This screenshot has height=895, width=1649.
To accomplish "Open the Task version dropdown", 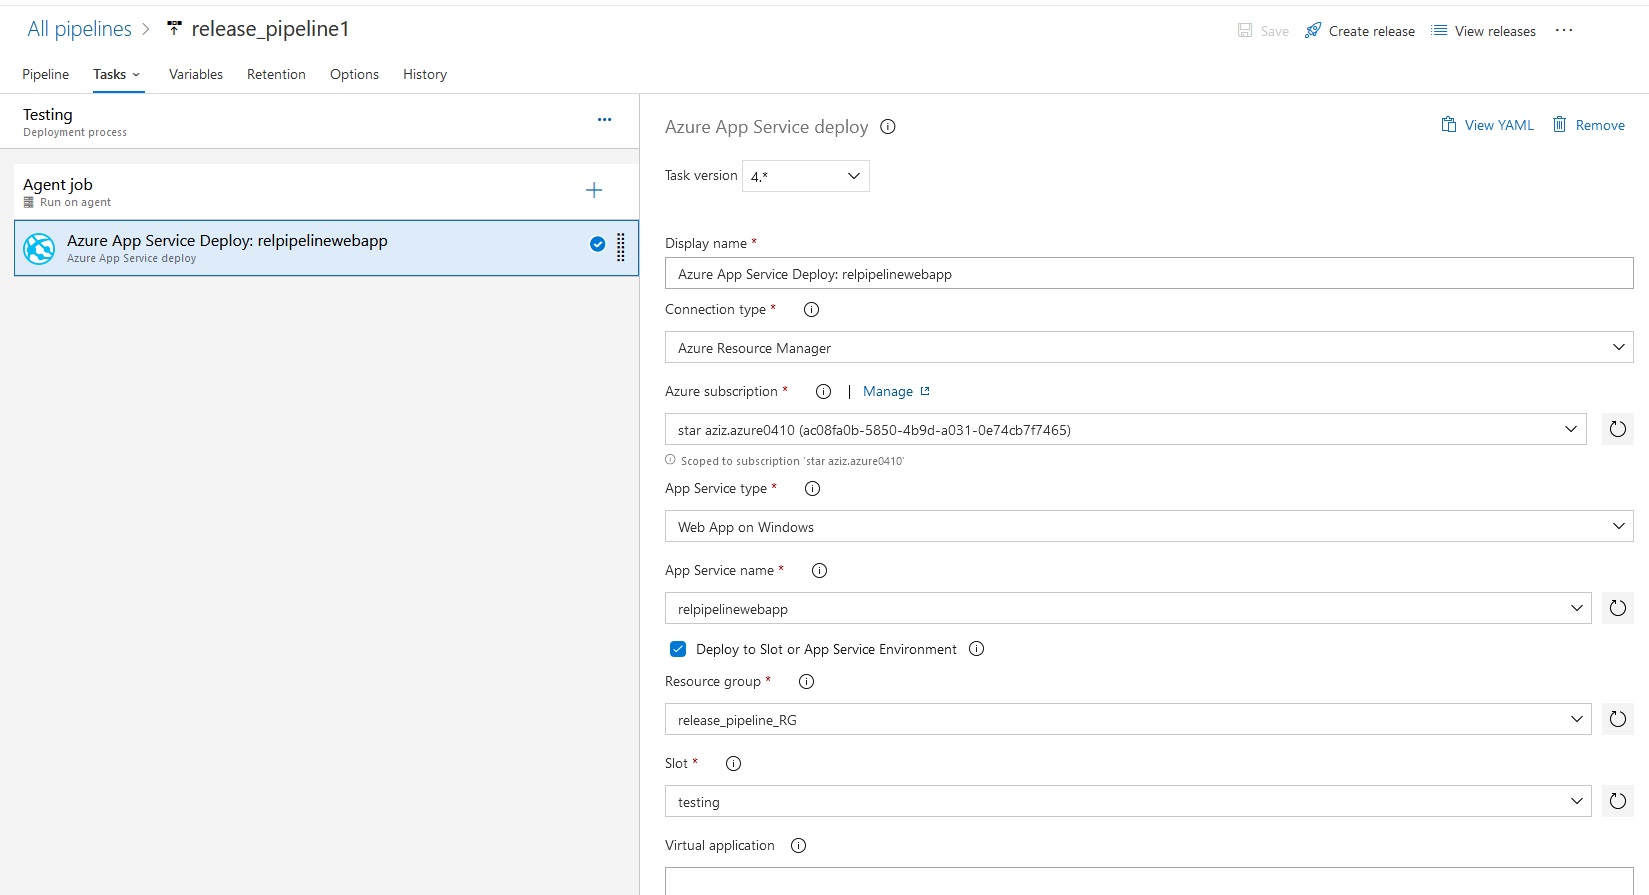I will click(x=806, y=176).
